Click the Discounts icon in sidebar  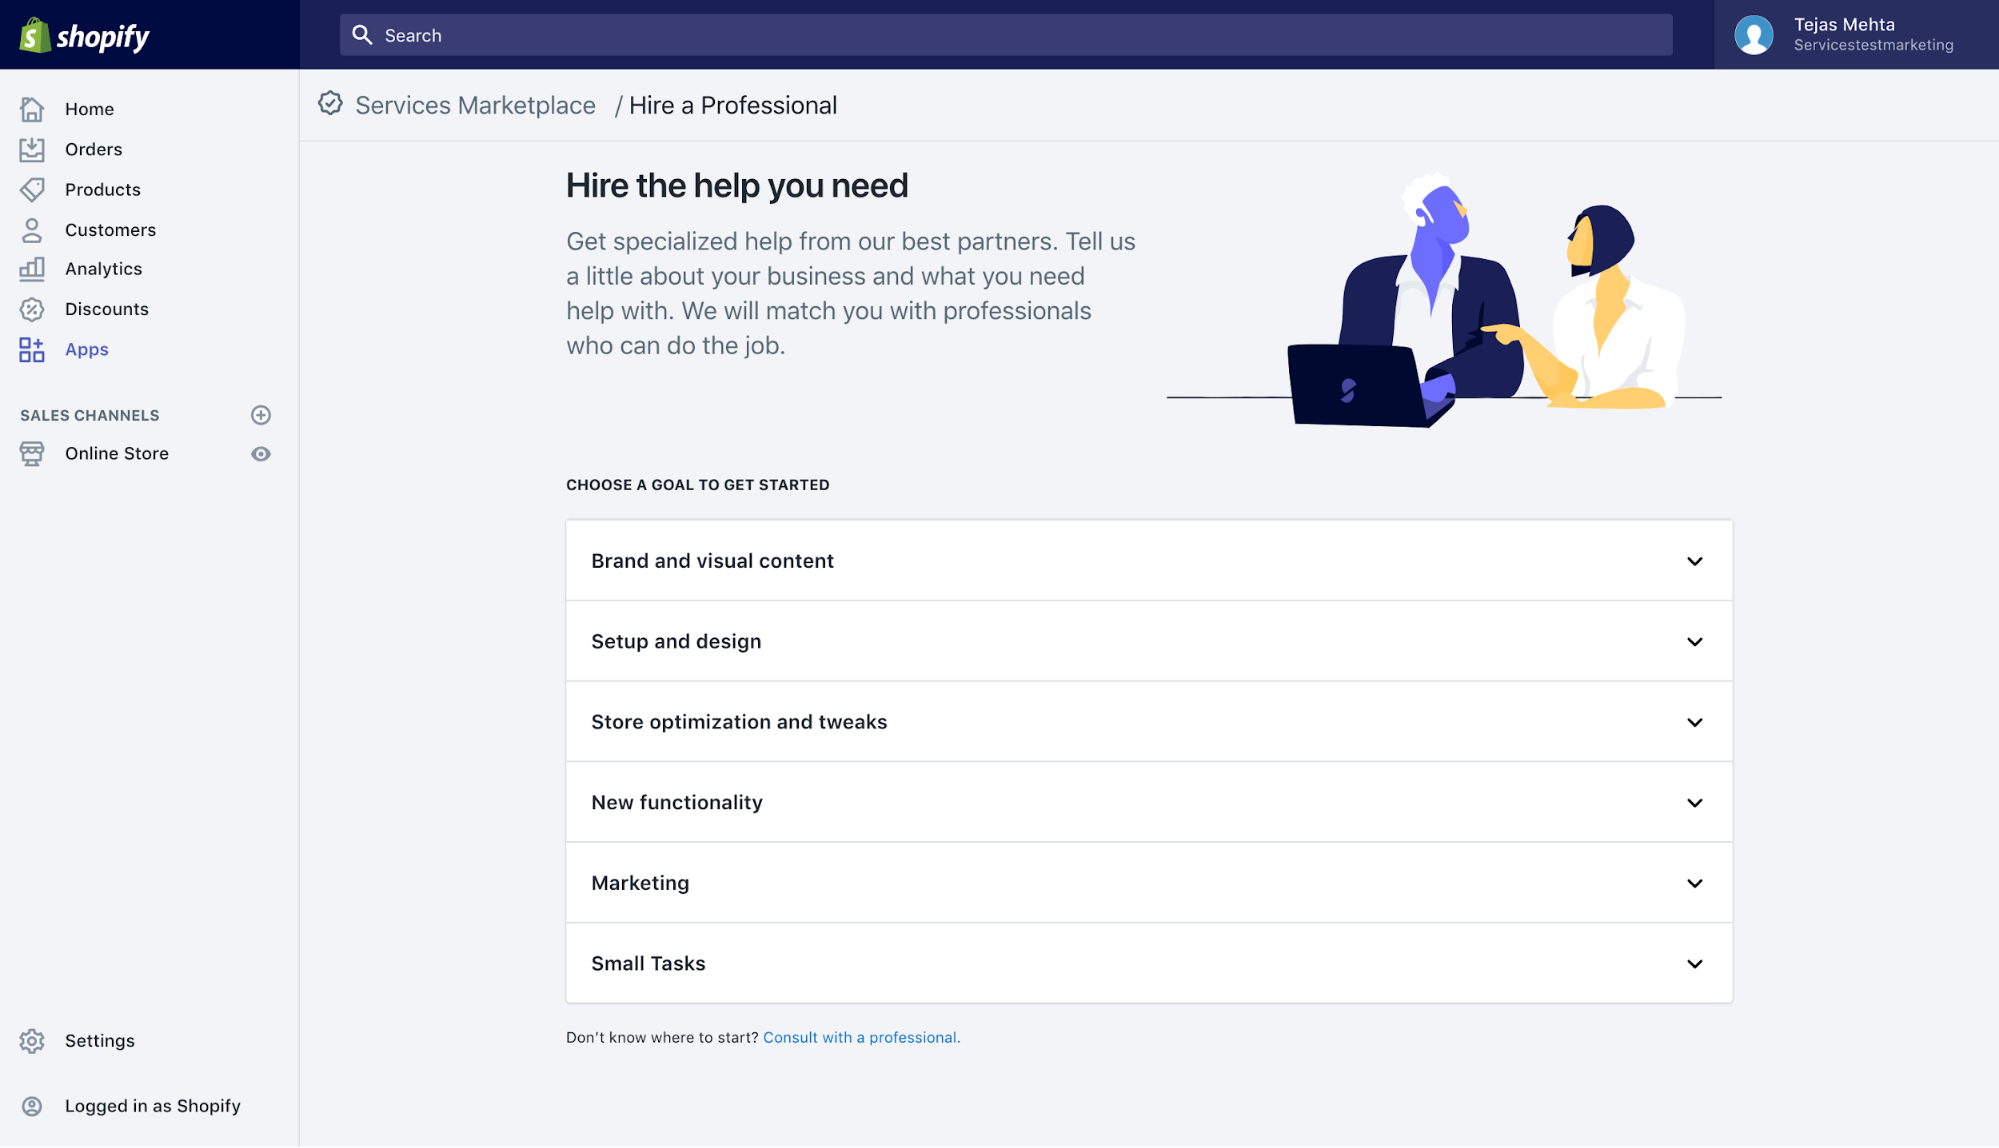[x=32, y=309]
